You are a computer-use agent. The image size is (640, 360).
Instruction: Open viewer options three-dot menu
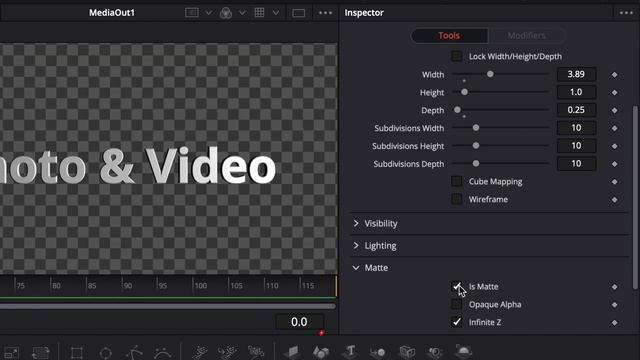[325, 13]
